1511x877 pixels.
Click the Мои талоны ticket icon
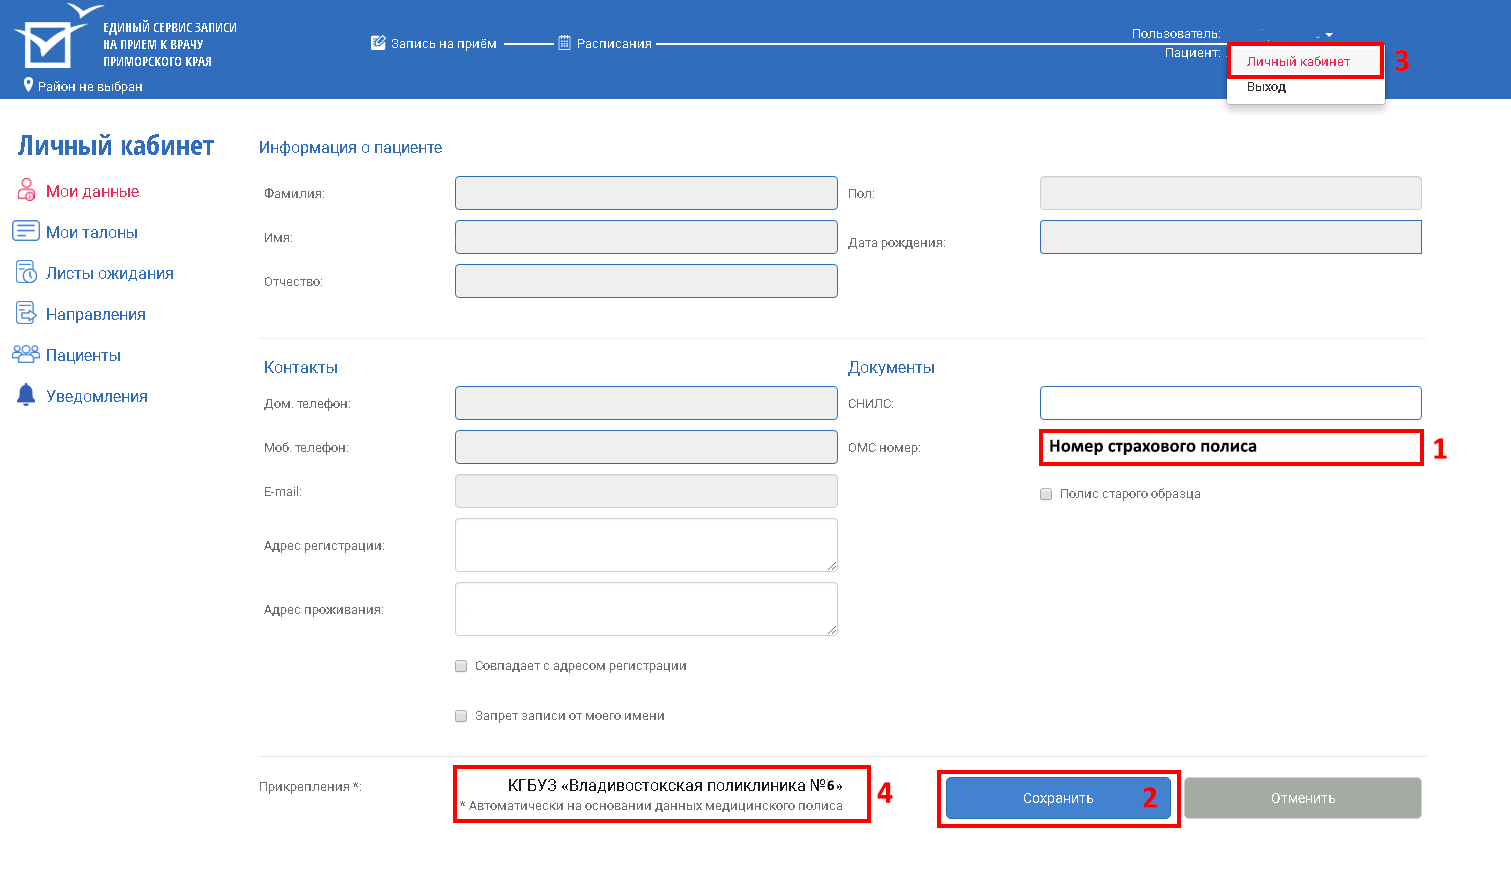(26, 231)
